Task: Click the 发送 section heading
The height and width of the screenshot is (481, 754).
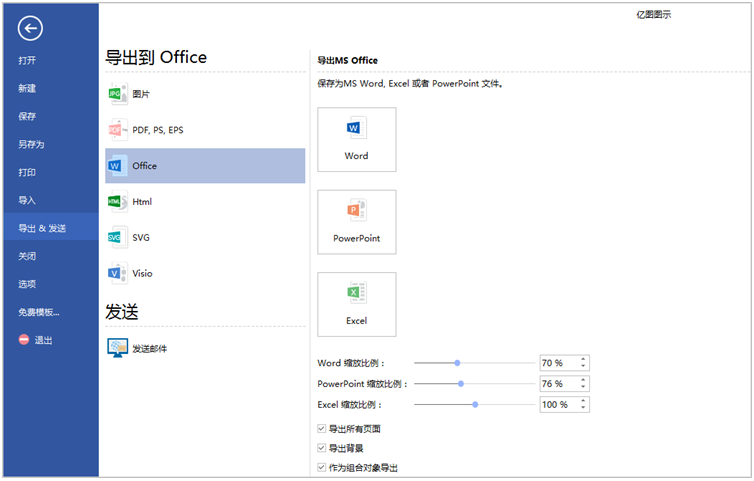Action: point(122,312)
